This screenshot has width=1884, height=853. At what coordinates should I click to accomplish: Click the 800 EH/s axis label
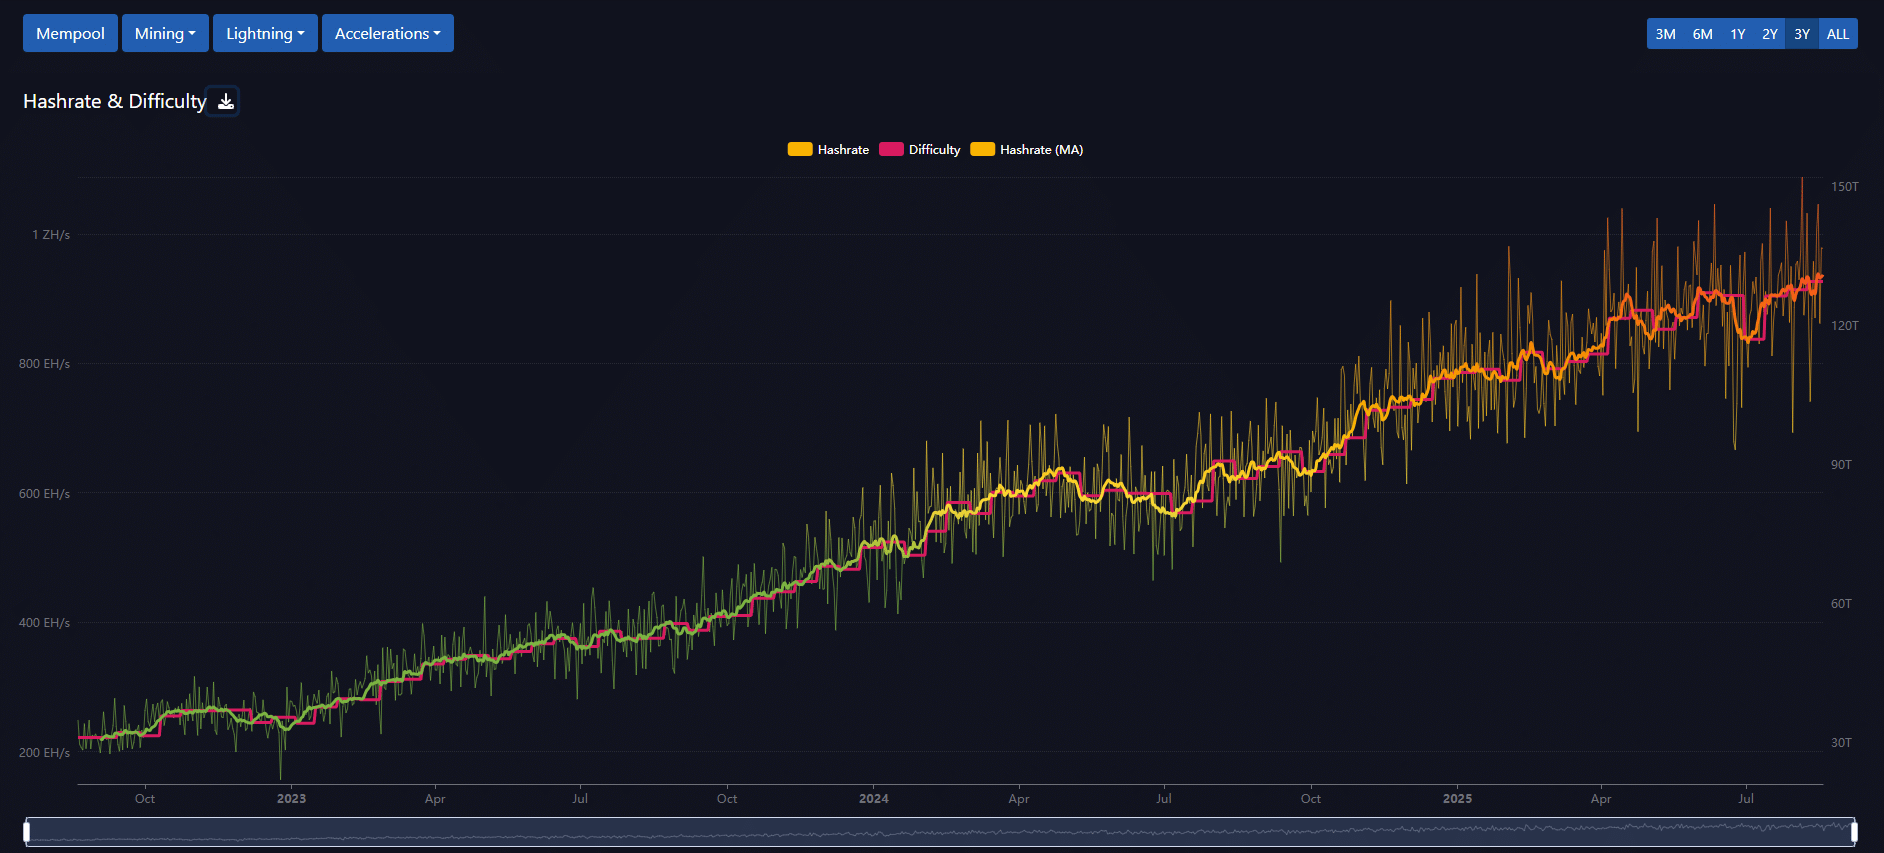point(44,364)
